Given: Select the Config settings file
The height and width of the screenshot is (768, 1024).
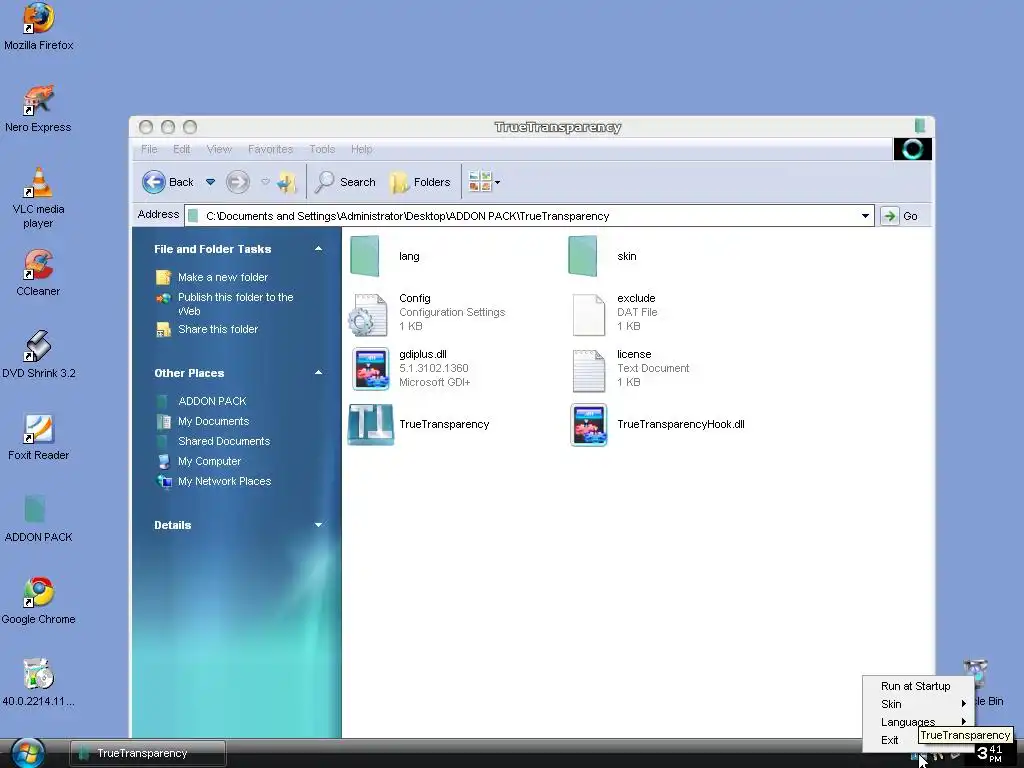Looking at the screenshot, I should [427, 312].
